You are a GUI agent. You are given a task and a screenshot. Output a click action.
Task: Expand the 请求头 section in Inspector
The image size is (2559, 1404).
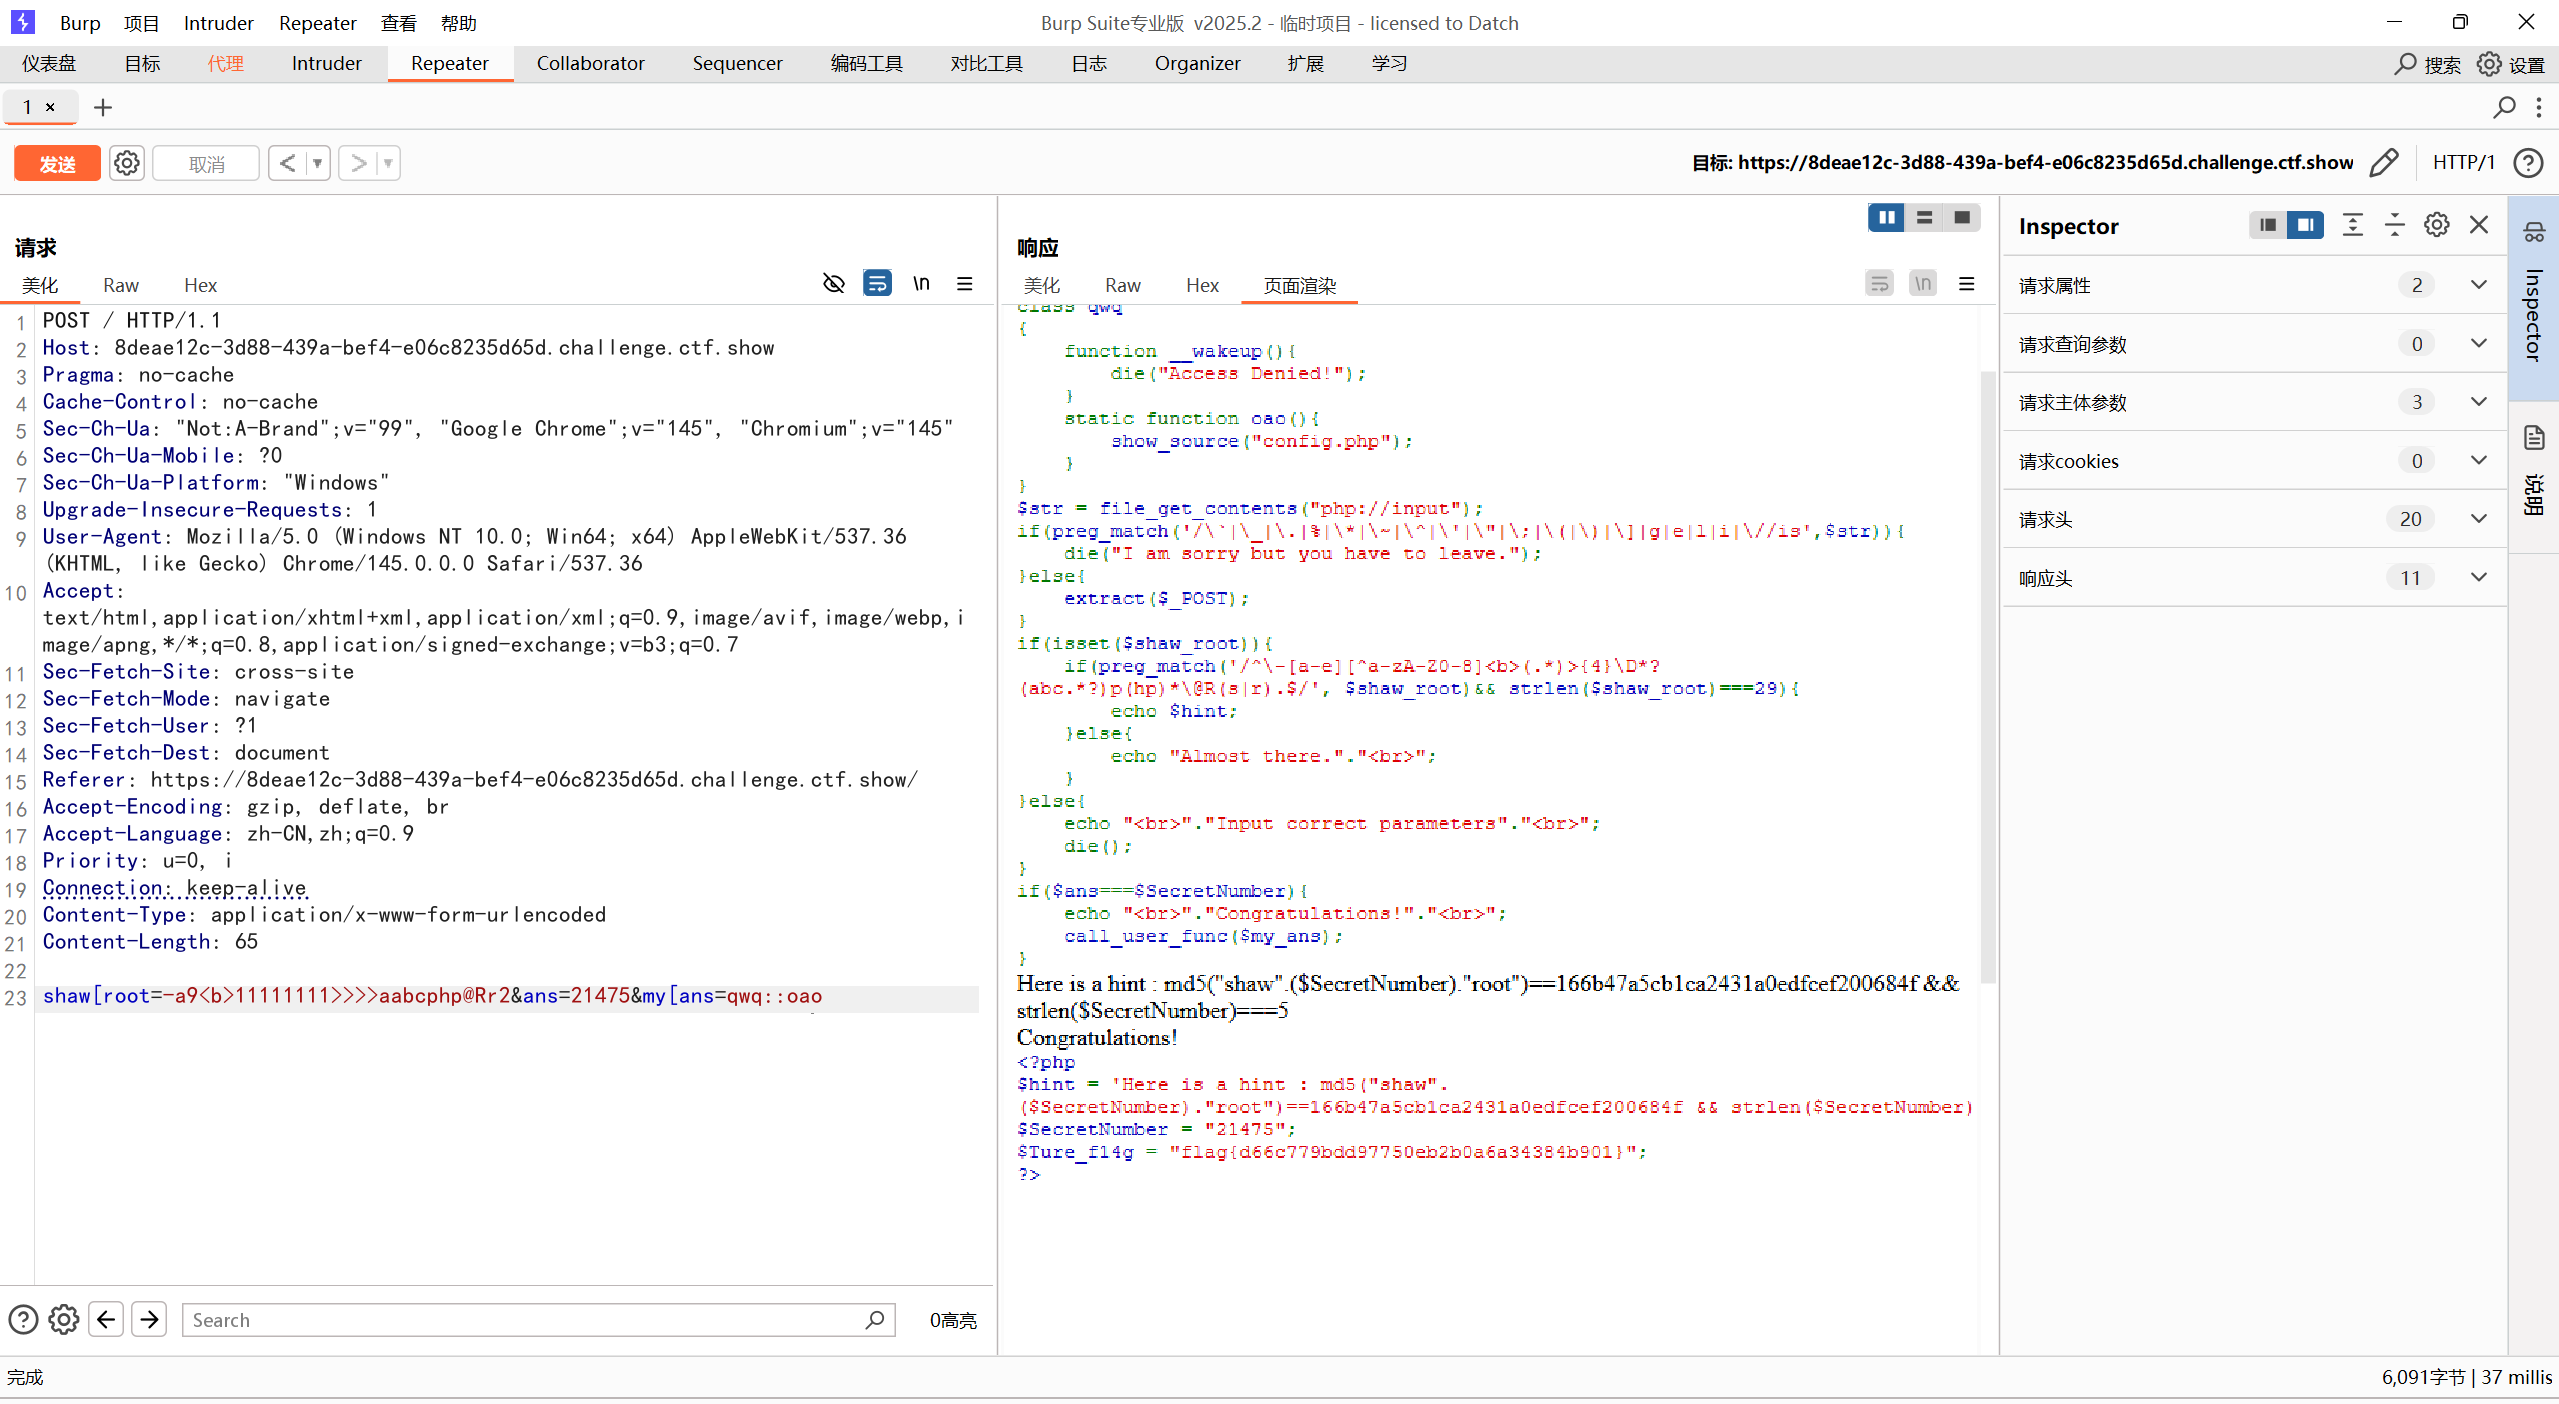(x=2479, y=519)
